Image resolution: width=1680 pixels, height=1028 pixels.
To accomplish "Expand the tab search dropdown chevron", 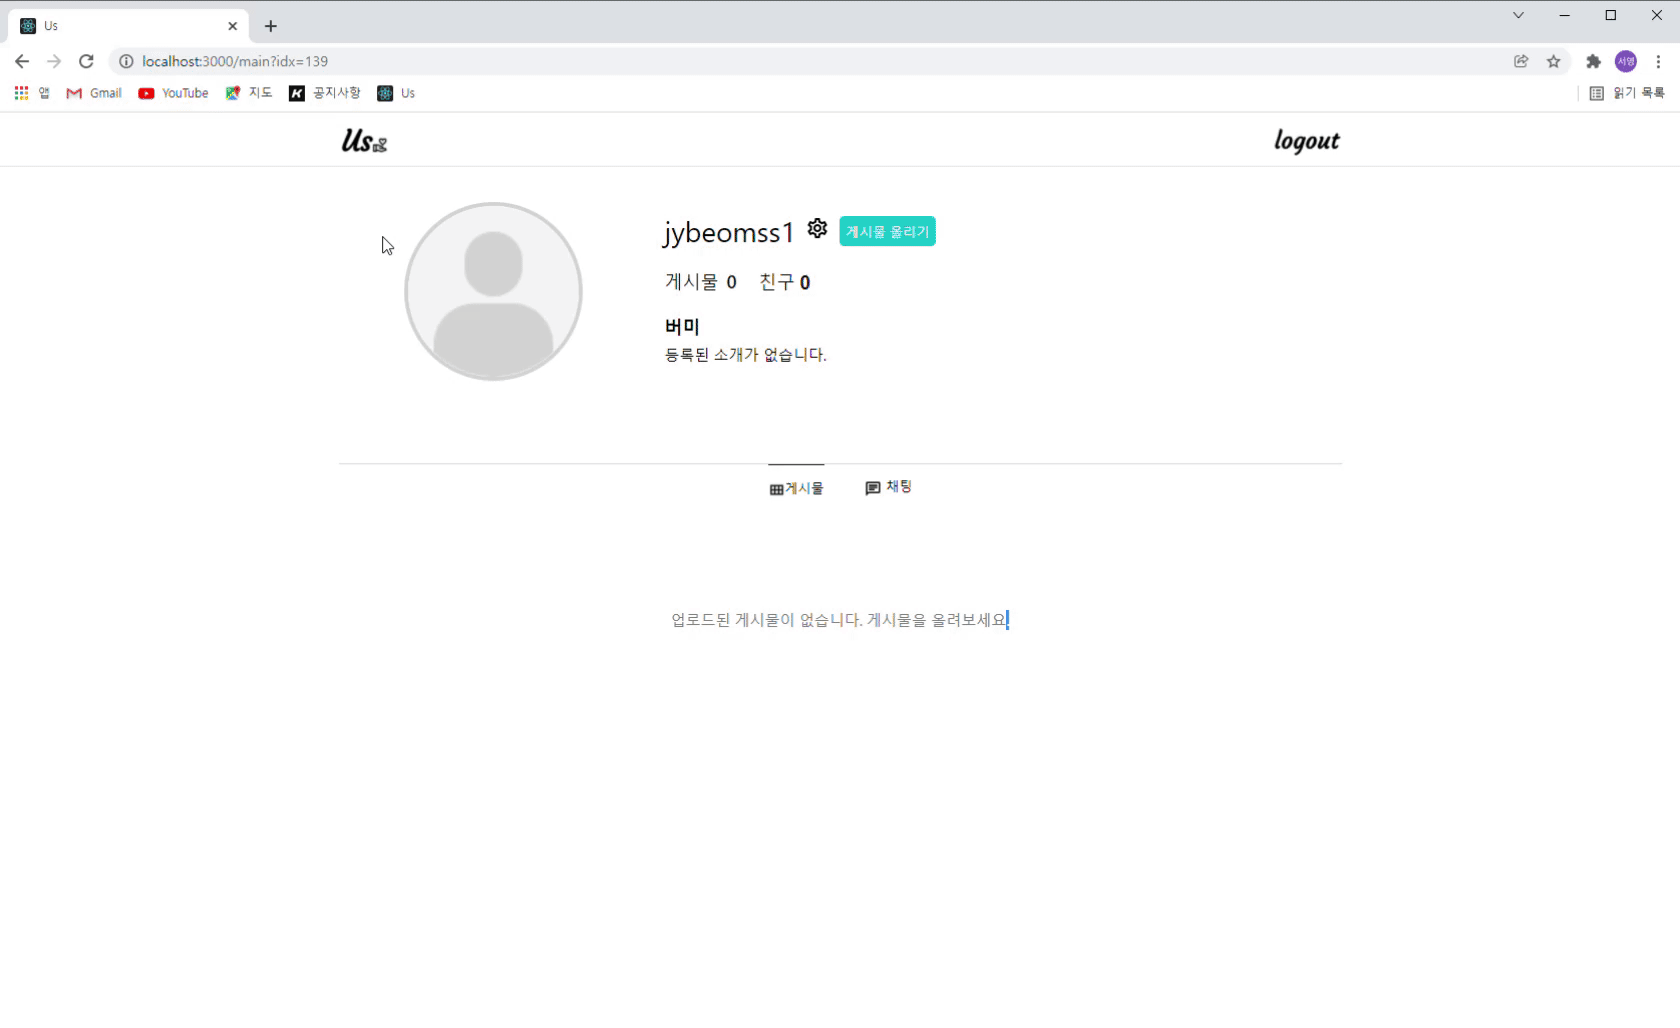I will (x=1518, y=15).
